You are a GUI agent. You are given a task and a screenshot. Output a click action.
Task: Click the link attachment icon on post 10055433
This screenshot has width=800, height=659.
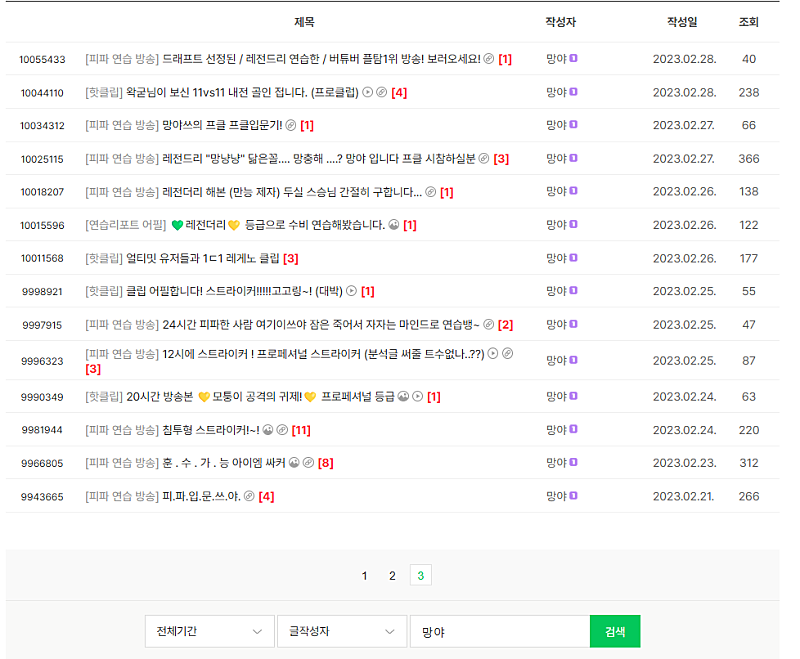tap(489, 59)
